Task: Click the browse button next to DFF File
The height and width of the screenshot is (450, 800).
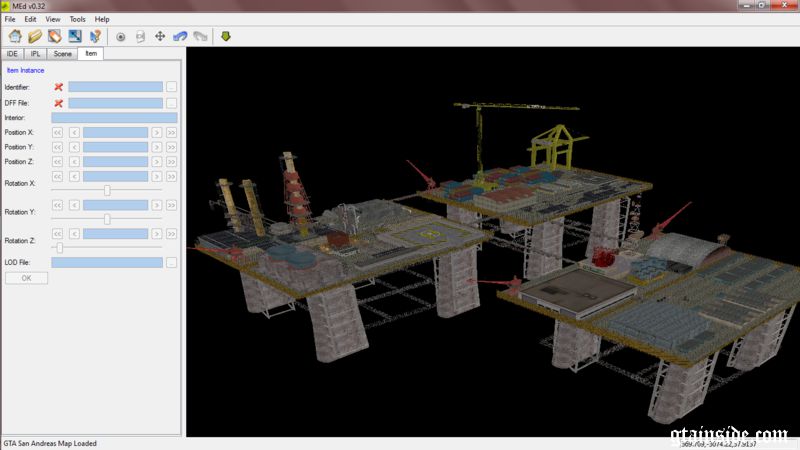Action: click(x=171, y=103)
